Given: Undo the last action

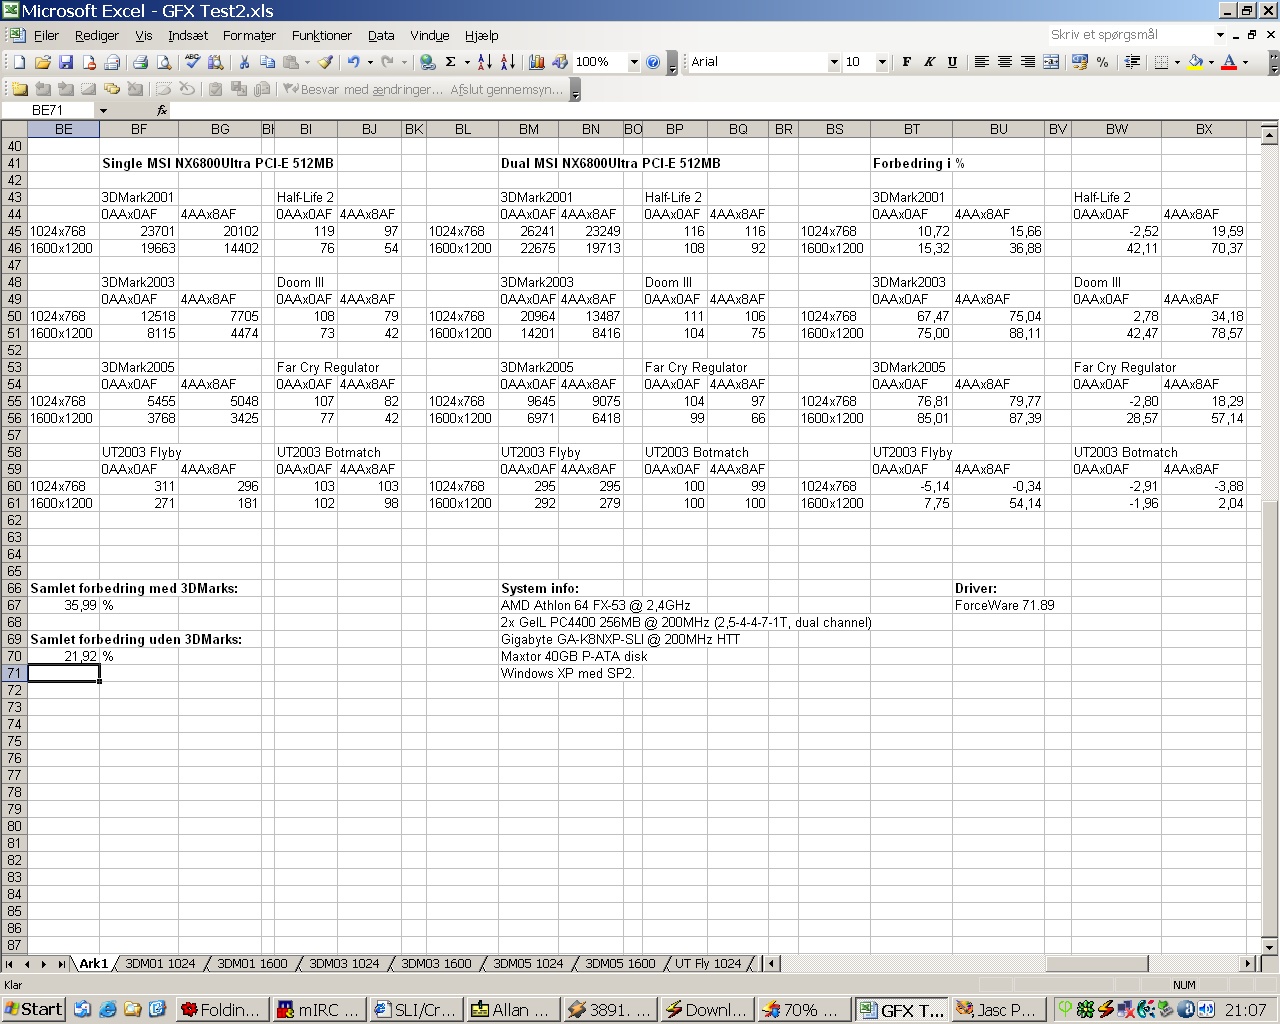Looking at the screenshot, I should point(353,62).
